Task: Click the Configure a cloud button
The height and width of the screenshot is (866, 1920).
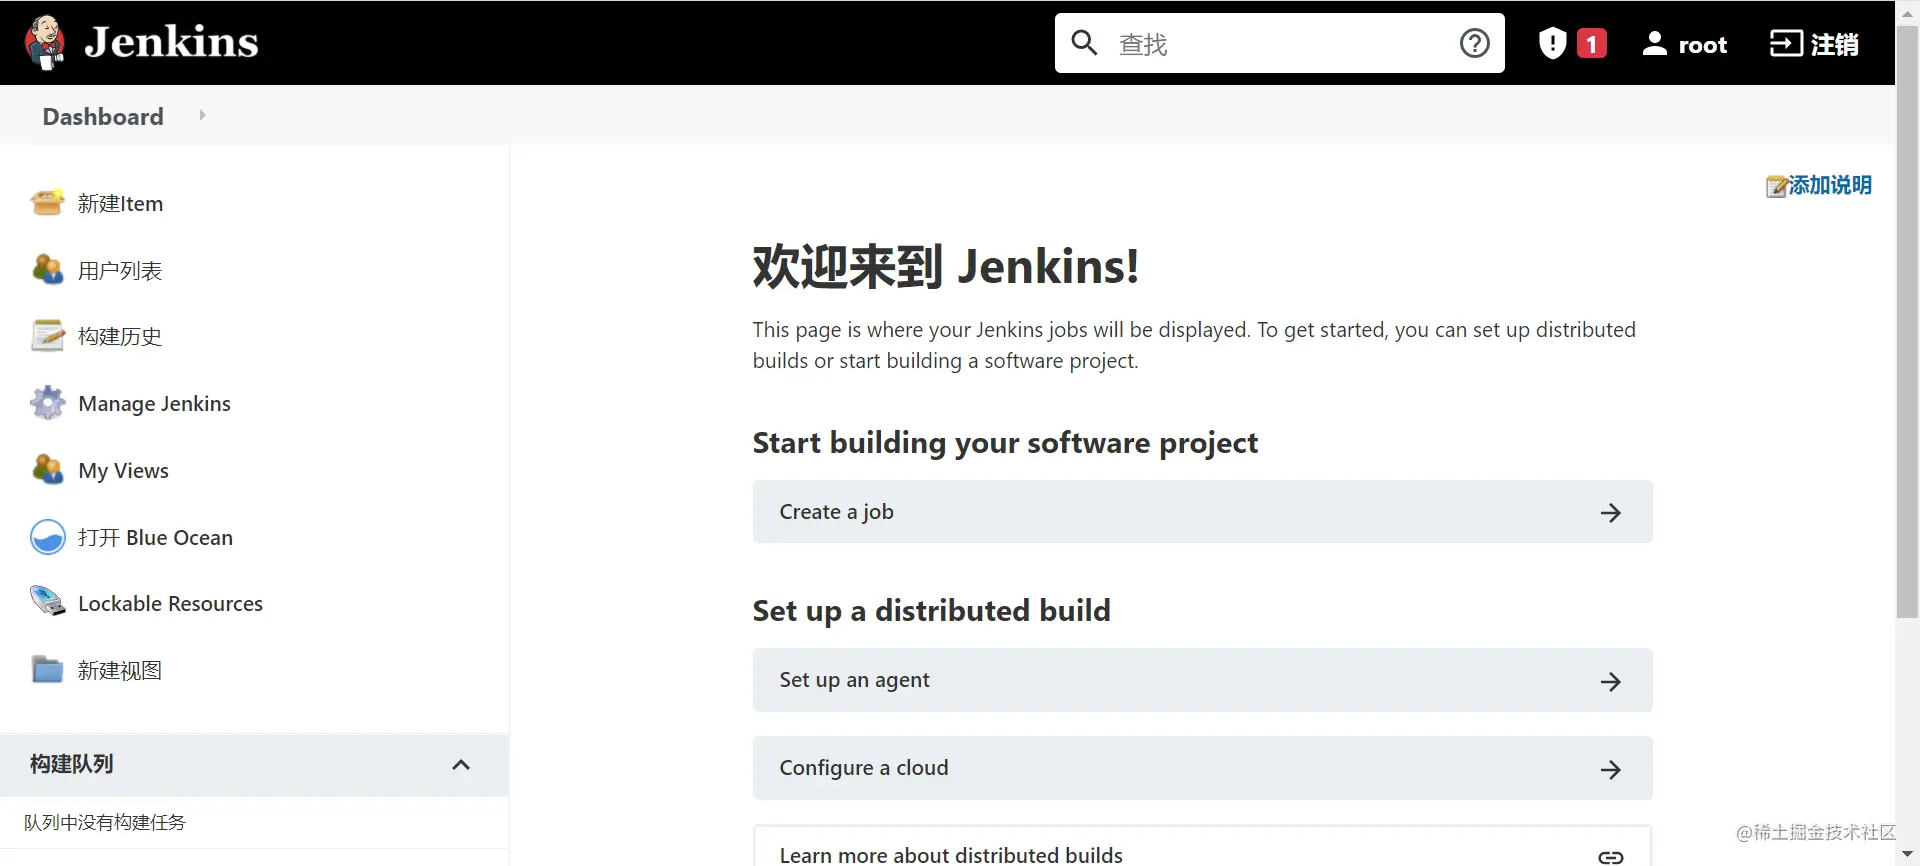Action: (1202, 768)
